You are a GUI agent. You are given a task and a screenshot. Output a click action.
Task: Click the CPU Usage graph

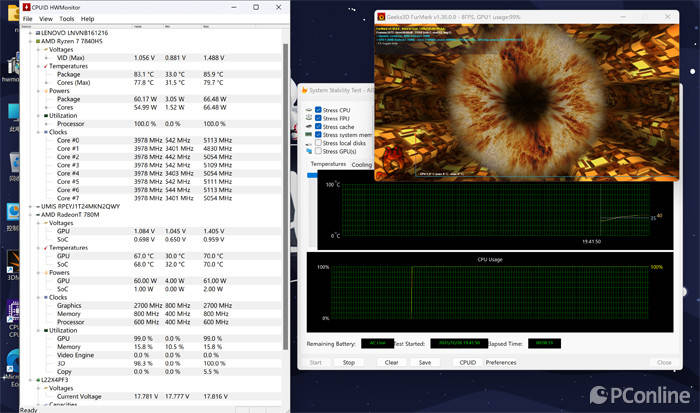pyautogui.click(x=490, y=292)
